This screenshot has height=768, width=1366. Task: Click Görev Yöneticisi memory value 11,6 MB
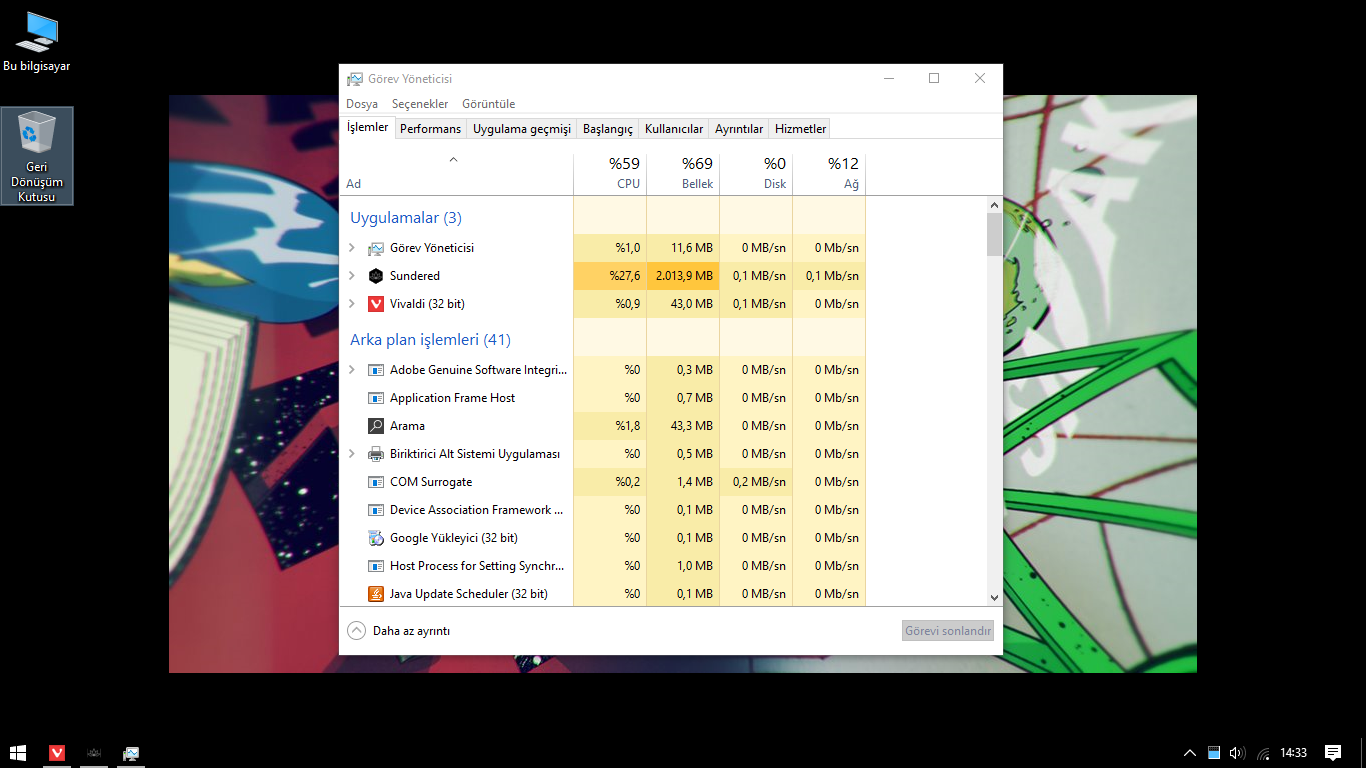[x=683, y=248]
